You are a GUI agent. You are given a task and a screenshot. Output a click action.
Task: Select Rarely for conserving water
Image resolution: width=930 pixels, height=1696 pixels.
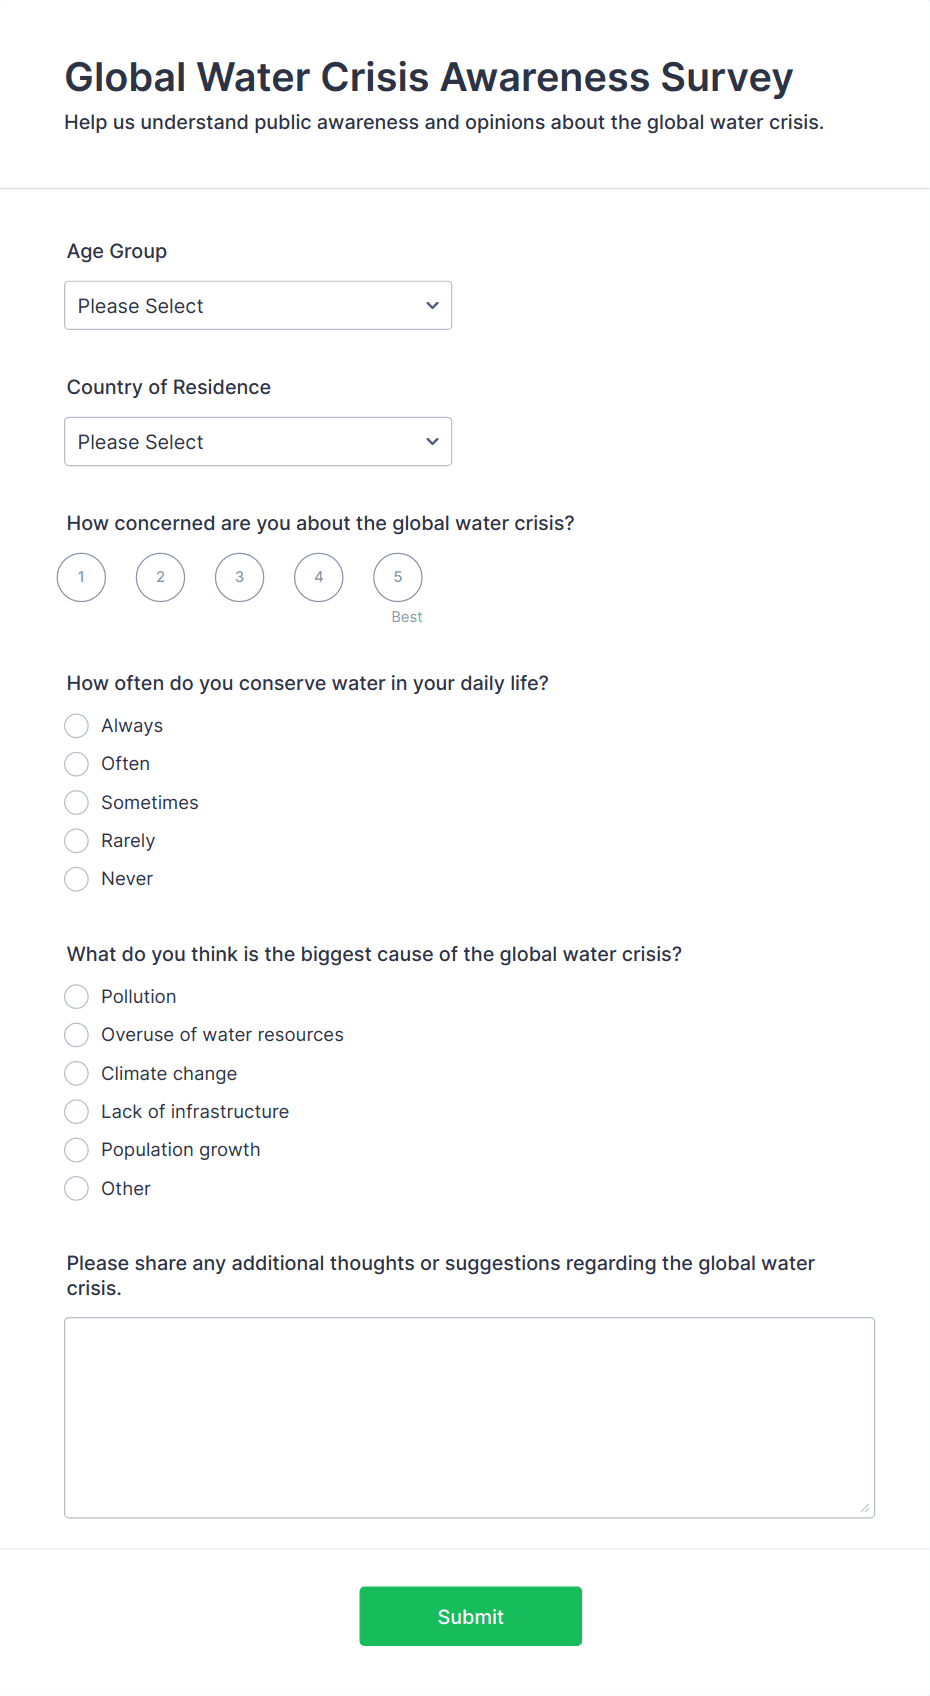77,841
